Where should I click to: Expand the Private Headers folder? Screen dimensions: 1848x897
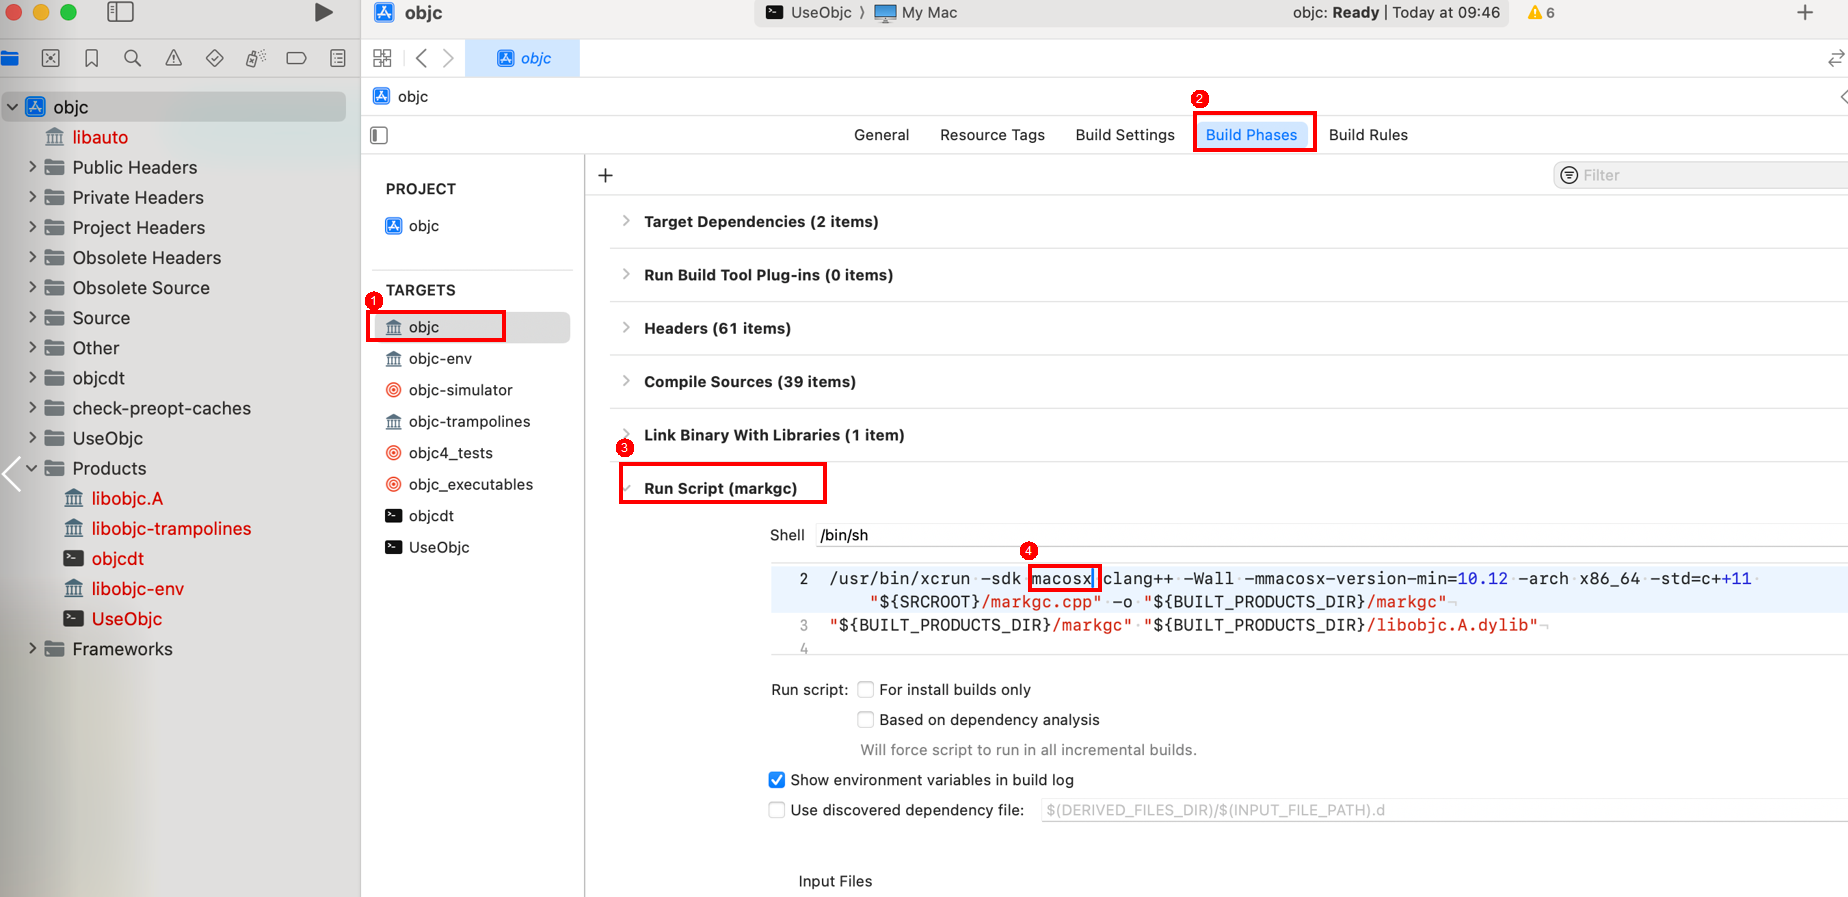coord(32,197)
